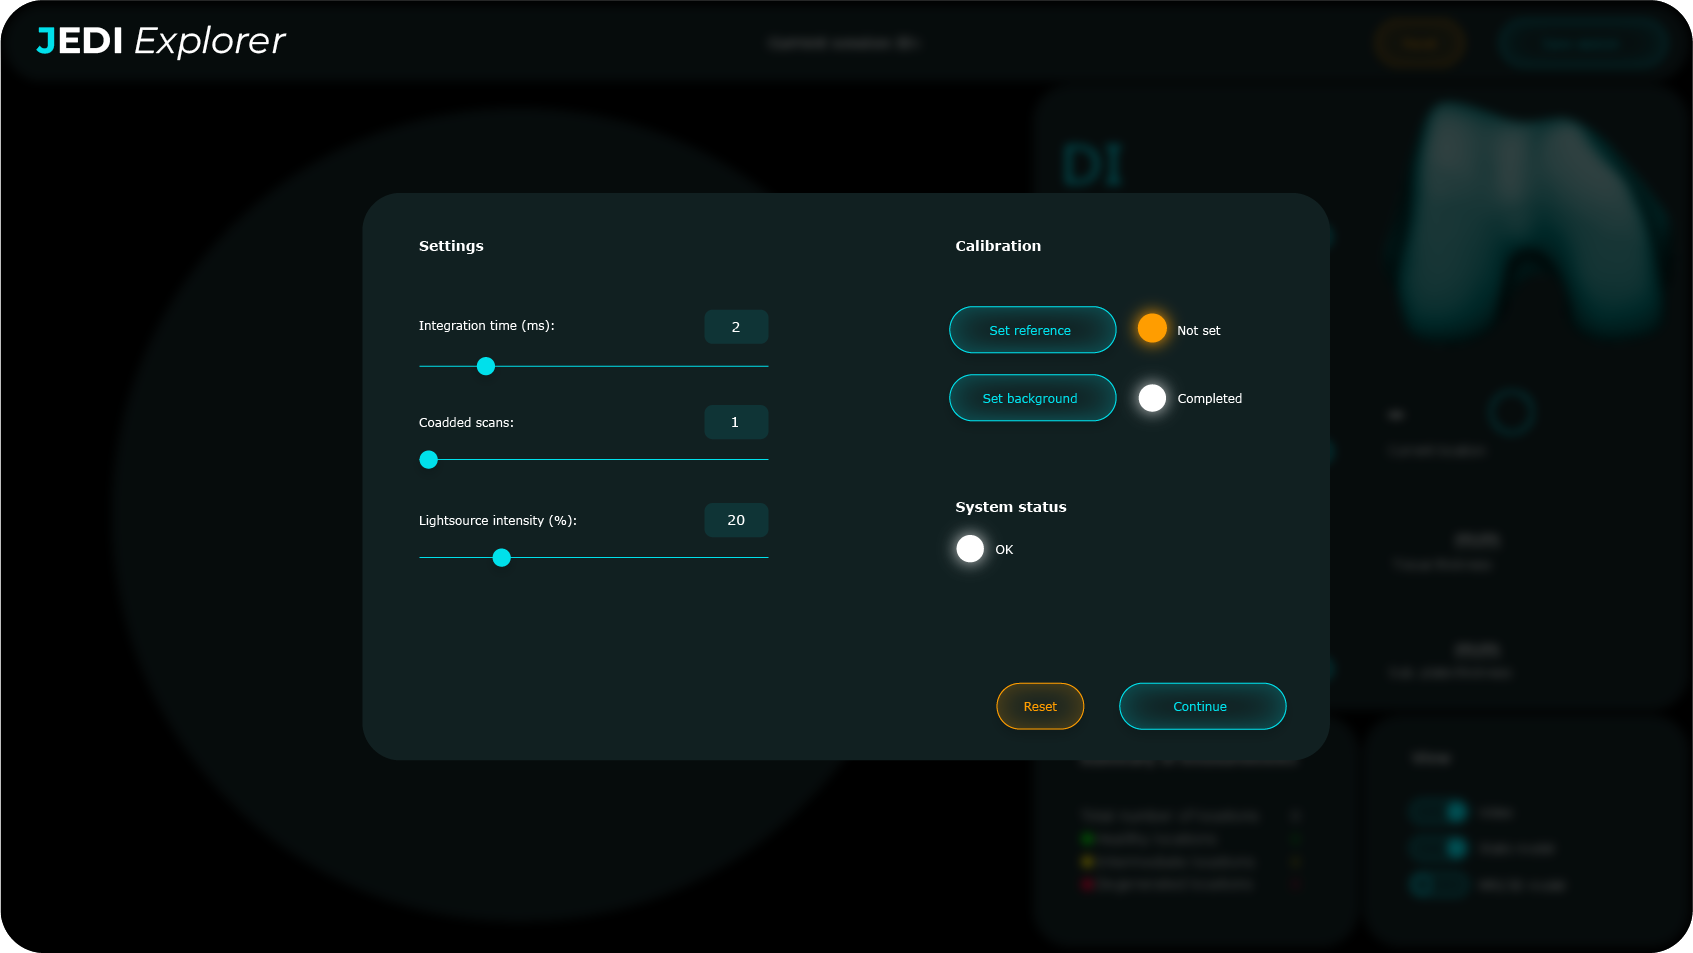
Task: Click Continue to close the settings dialog
Action: [x=1202, y=706]
